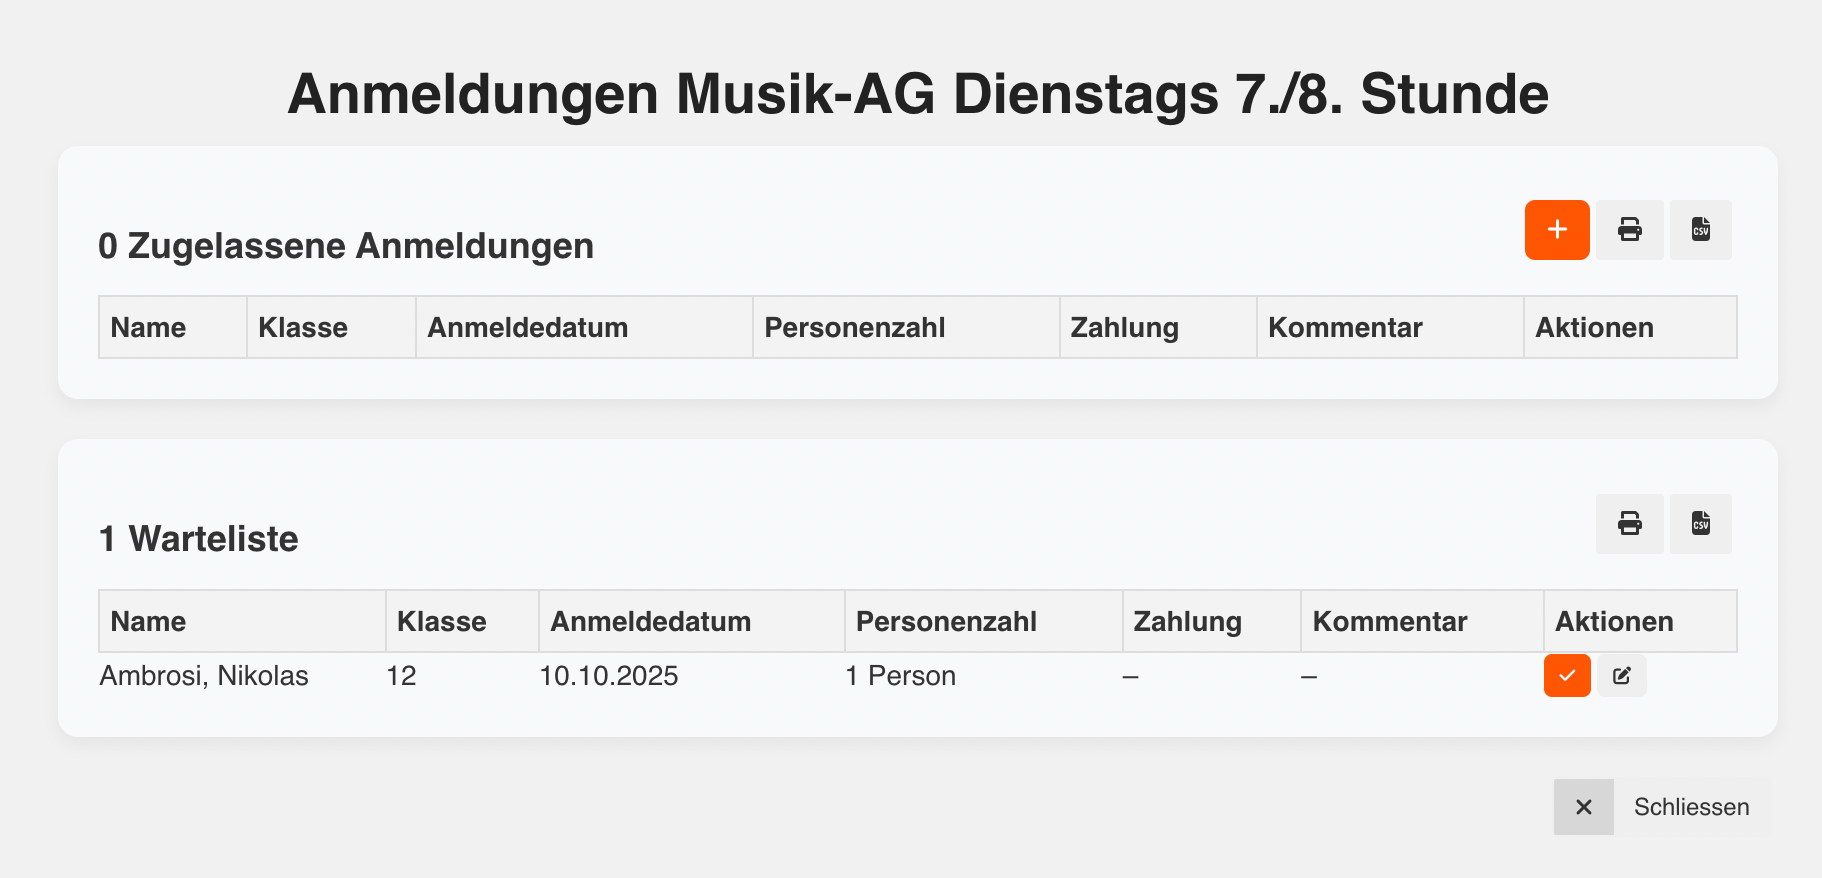Image resolution: width=1822 pixels, height=878 pixels.
Task: Click Name column header in Warteliste table
Action: coord(148,622)
